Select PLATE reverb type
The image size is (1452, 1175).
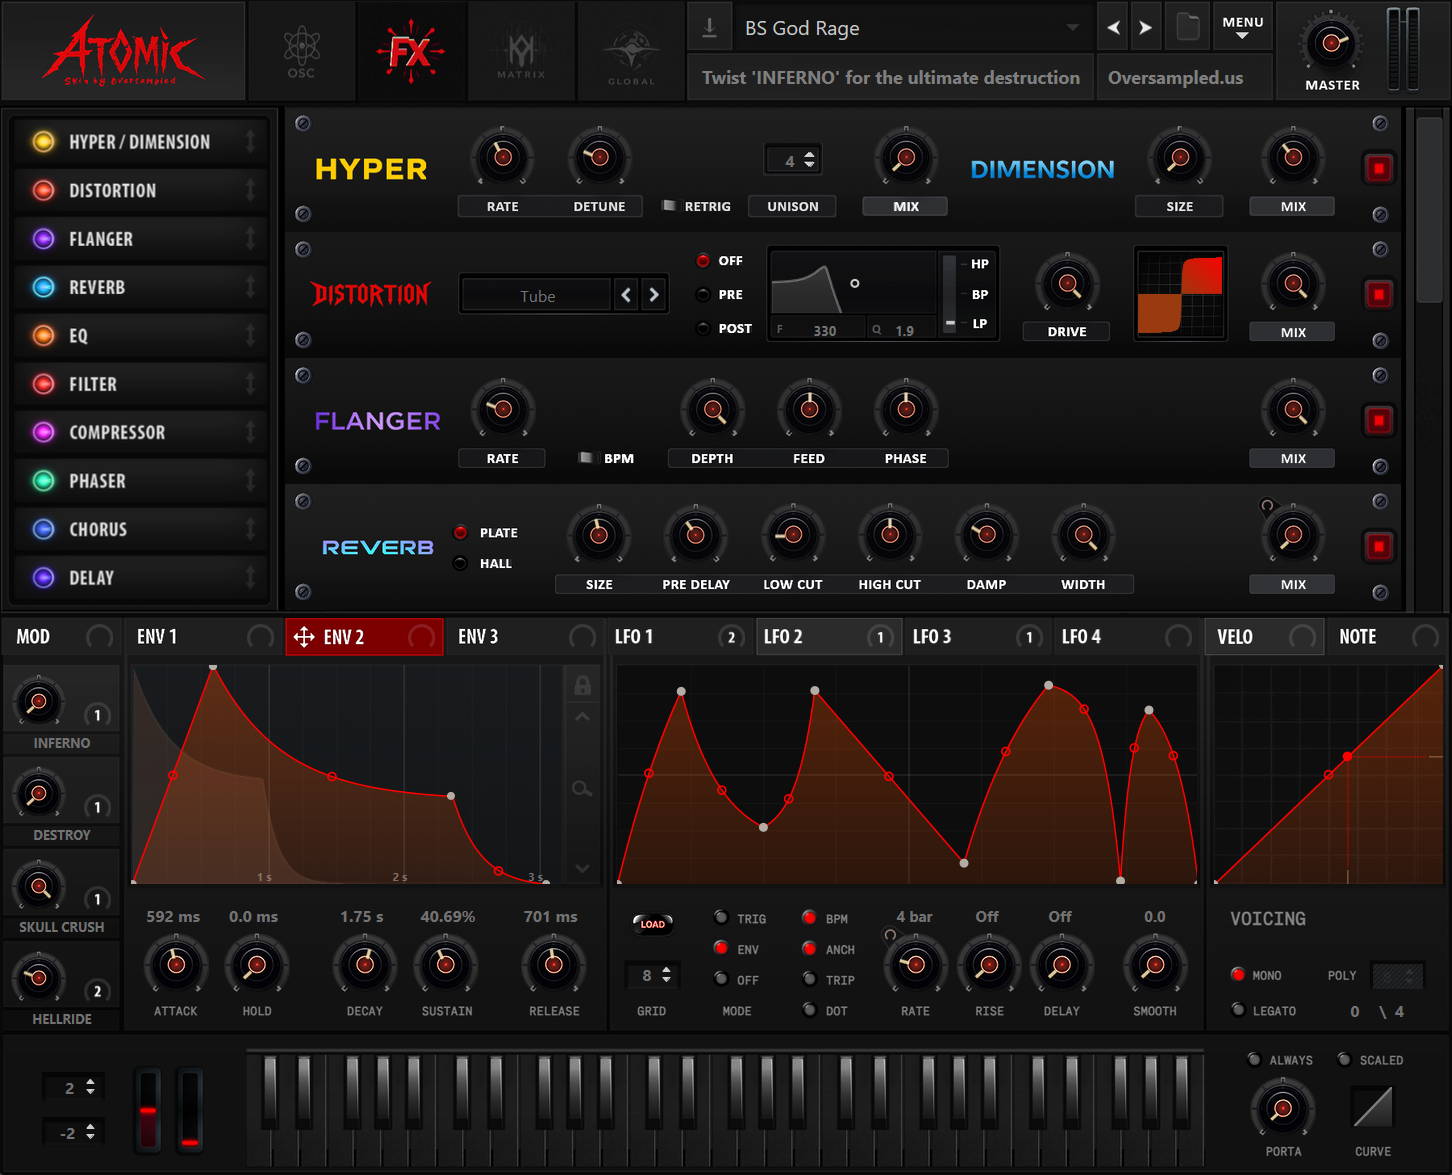pyautogui.click(x=461, y=532)
